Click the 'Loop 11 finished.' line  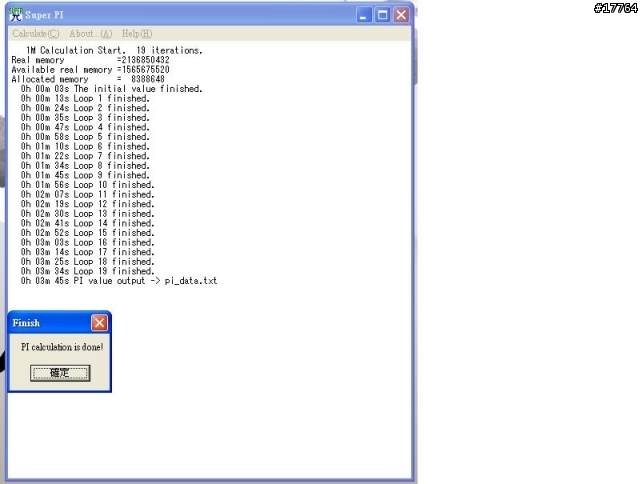tap(88, 194)
